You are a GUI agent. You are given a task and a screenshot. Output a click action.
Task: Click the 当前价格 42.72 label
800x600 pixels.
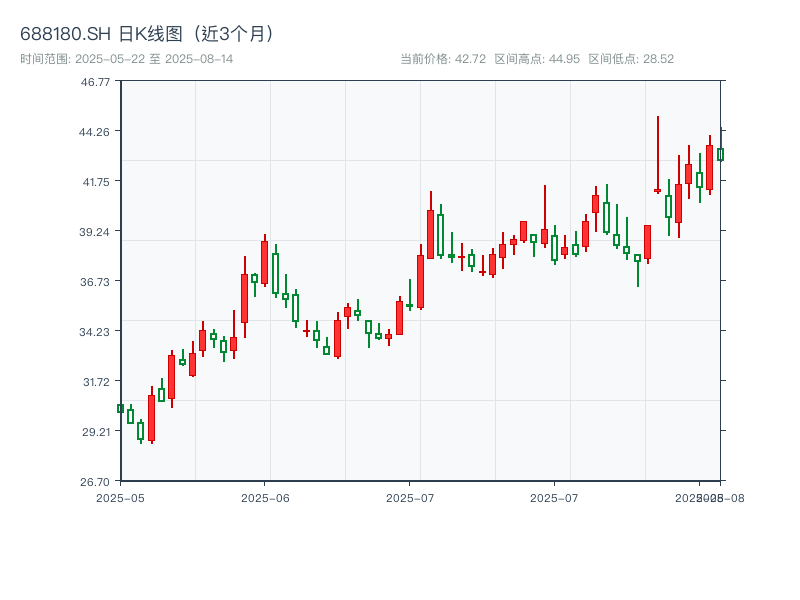point(443,59)
